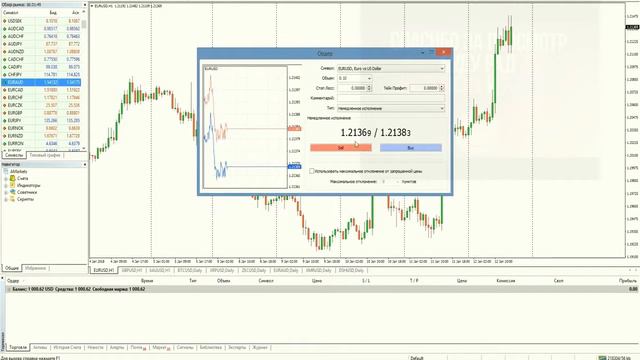Click the Stop Loss value field

pos(352,88)
